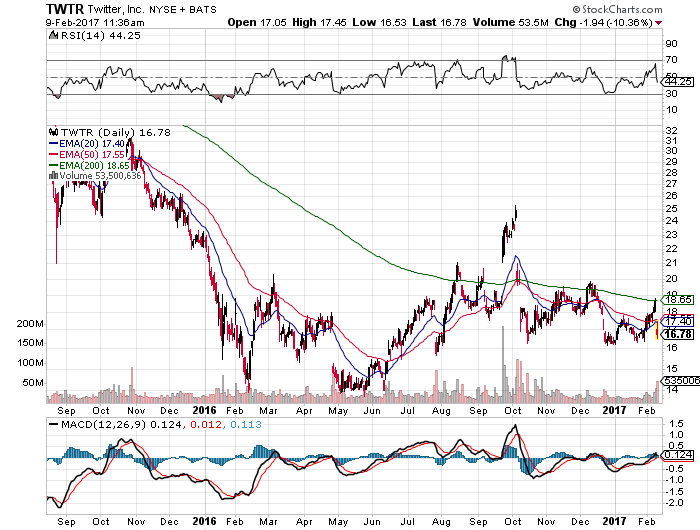Viewport: 700px width, 530px height.
Task: Click the MACD(12,26,9) 0.124 label
Action: pyautogui.click(x=121, y=425)
